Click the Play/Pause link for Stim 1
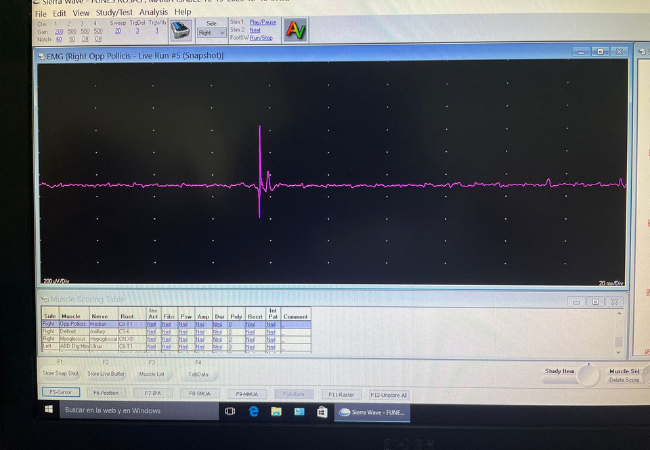650x450 pixels. click(x=262, y=22)
